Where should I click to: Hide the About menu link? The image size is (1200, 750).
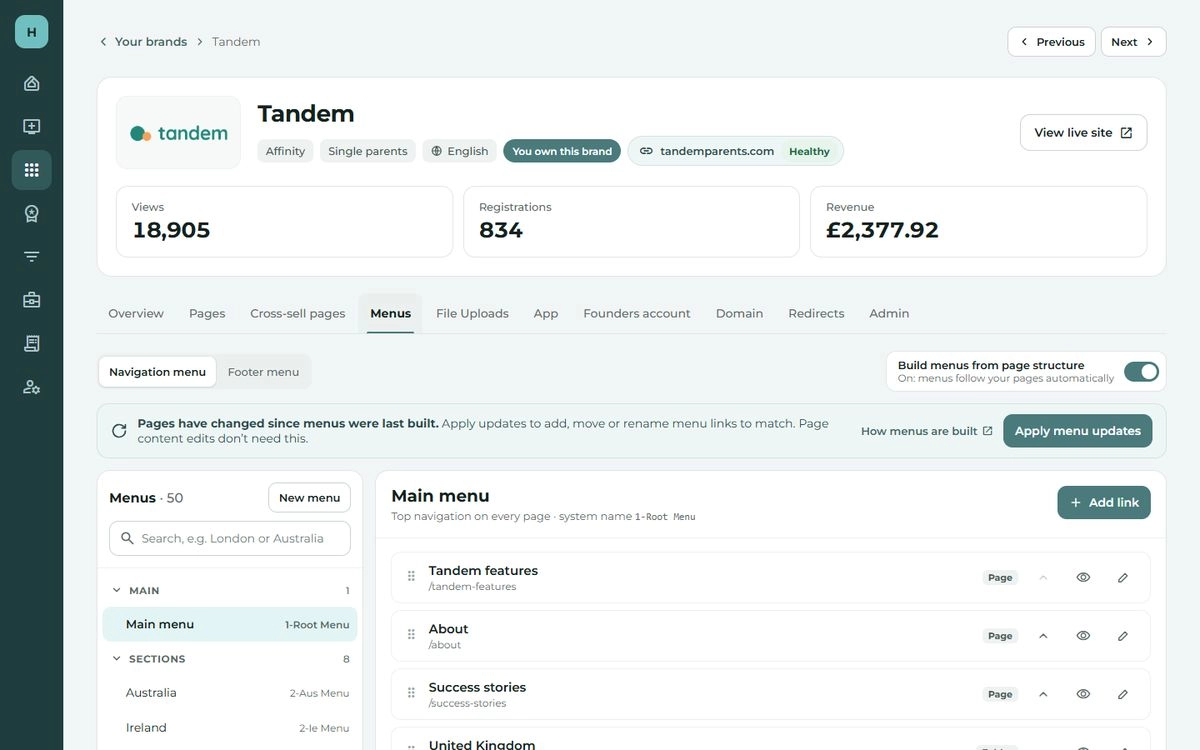(1083, 636)
